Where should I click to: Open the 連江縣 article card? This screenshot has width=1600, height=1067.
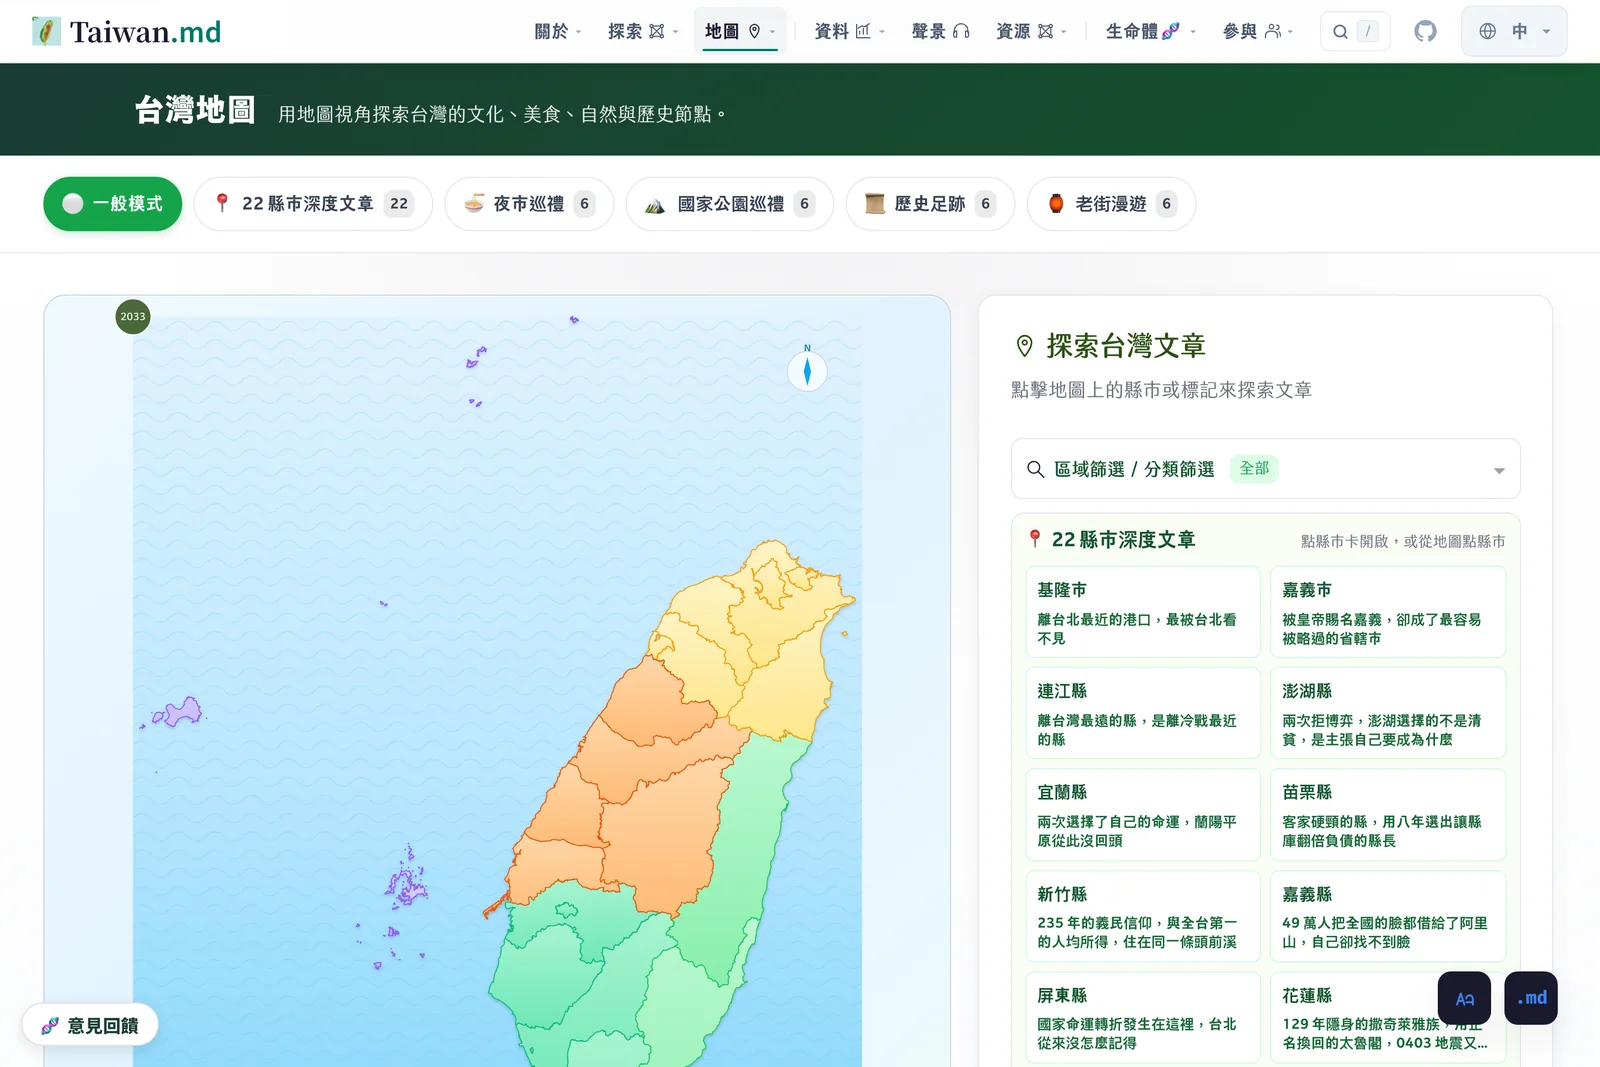(1143, 713)
